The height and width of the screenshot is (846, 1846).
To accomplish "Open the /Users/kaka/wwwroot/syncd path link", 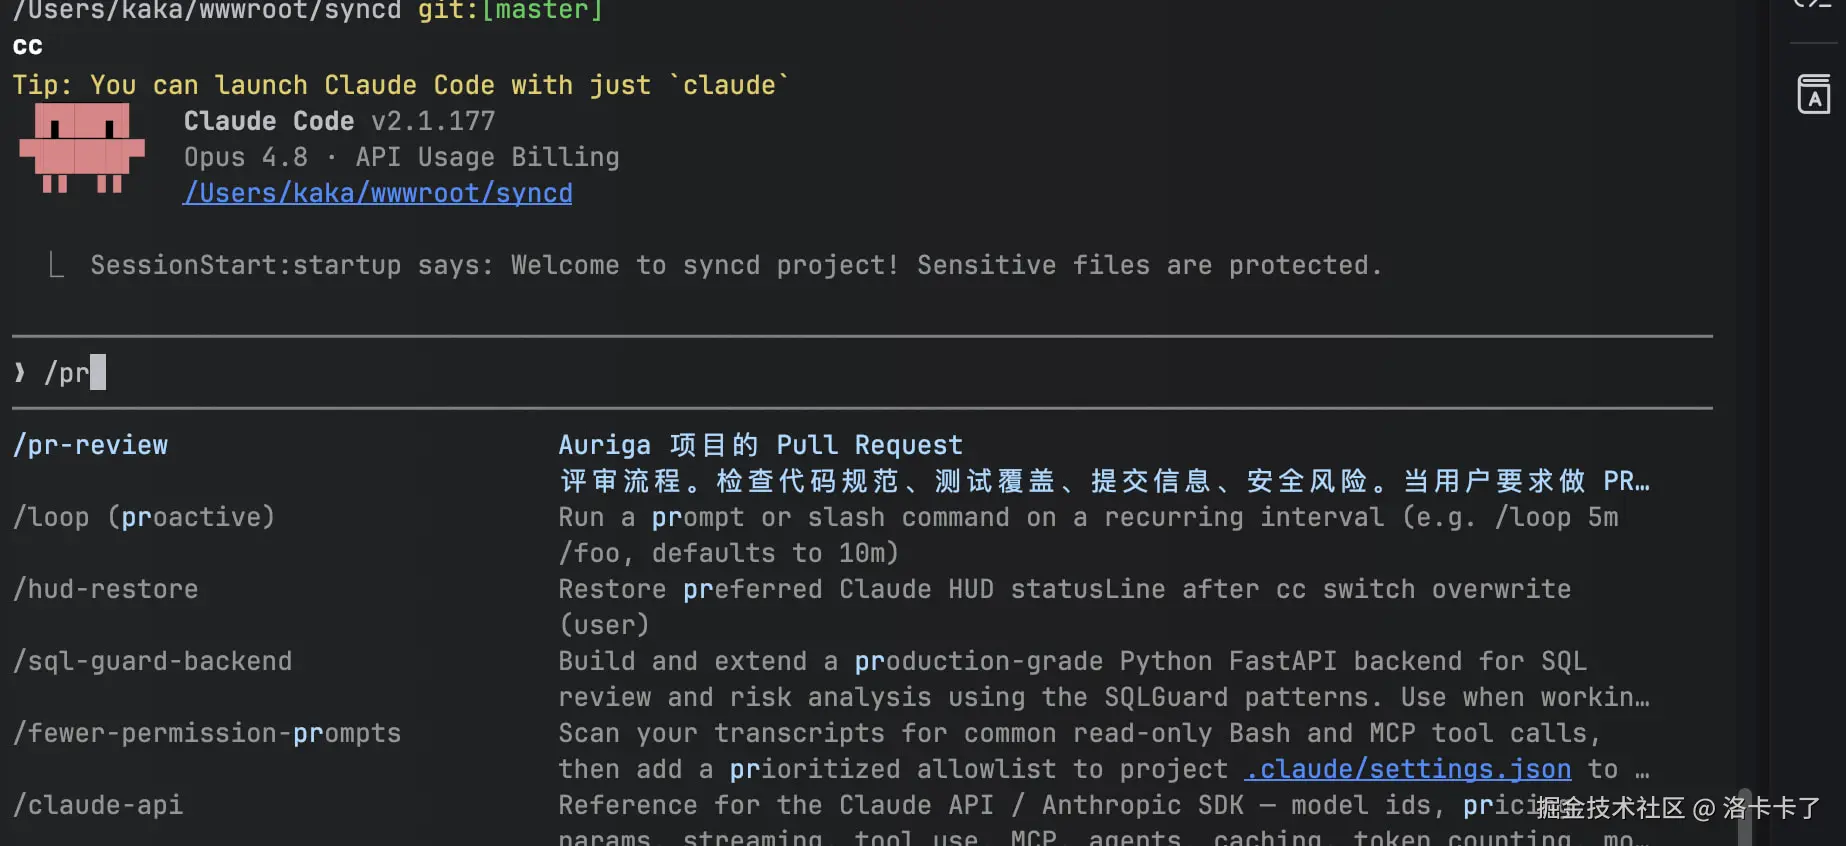I will 378,193.
